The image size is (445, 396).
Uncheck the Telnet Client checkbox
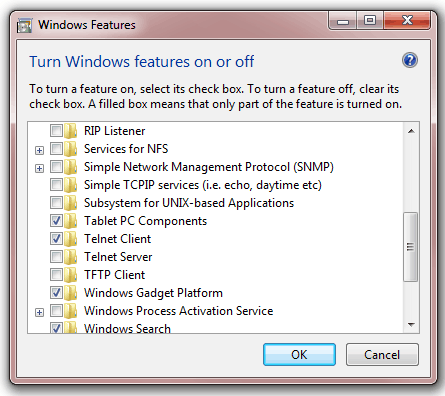56,238
